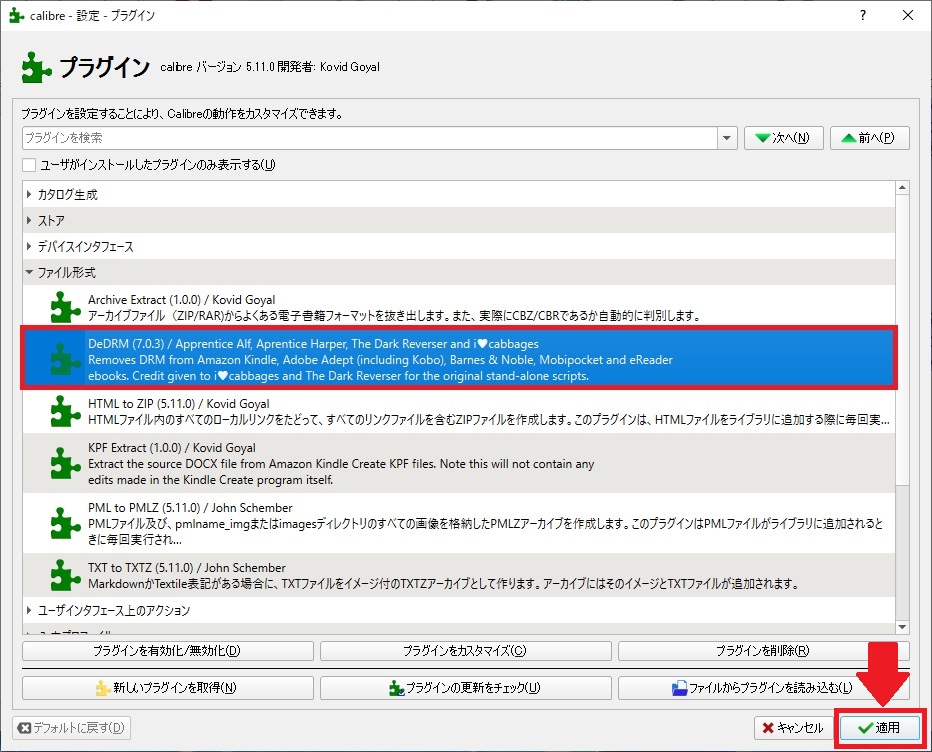Select TXT to TXTZ (5.11.0) plugin row
Viewport: 932px width, 752px height.
point(459,575)
